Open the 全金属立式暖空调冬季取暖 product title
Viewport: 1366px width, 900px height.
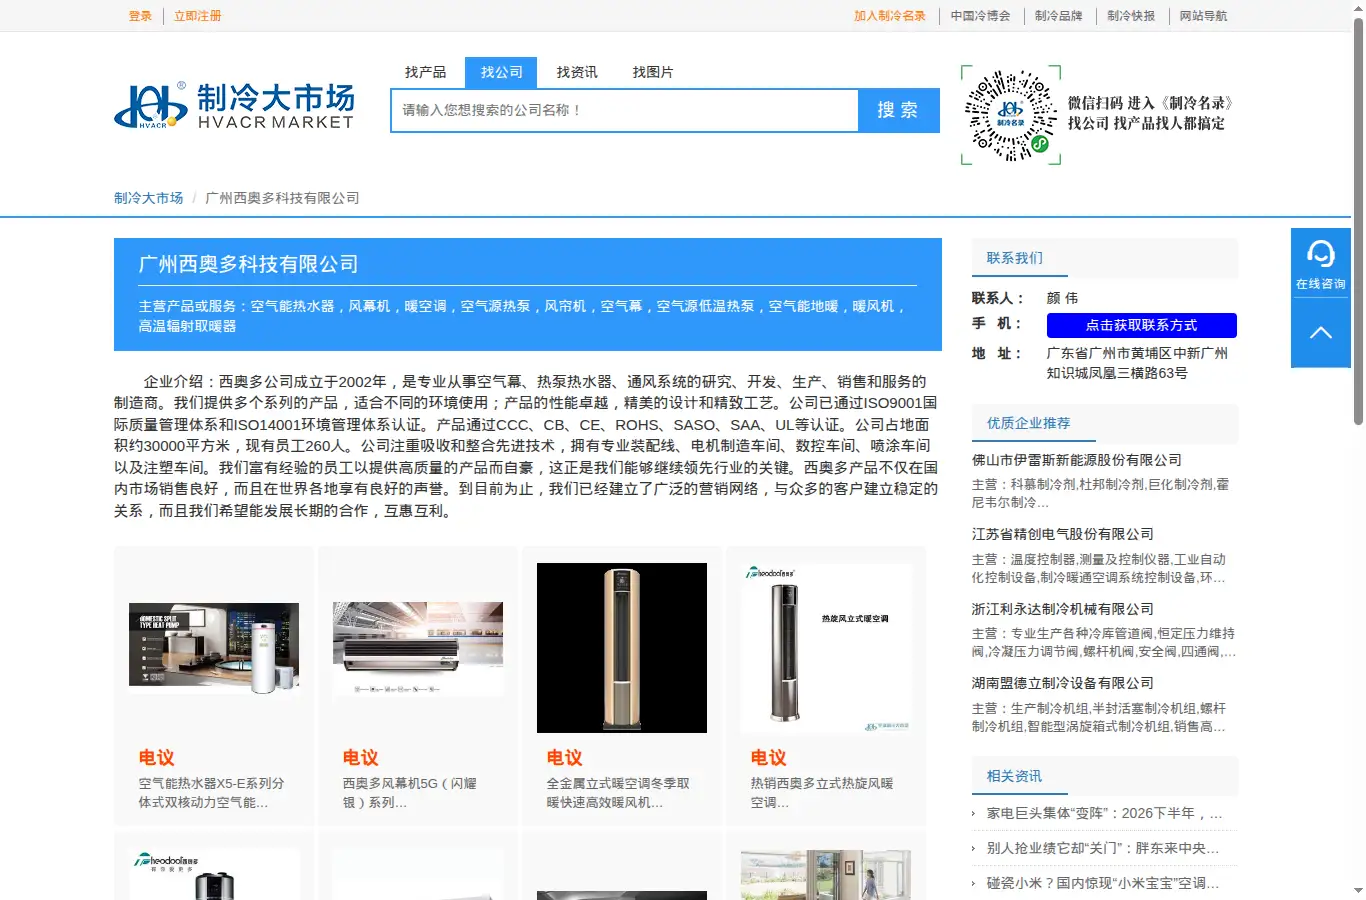(x=618, y=793)
